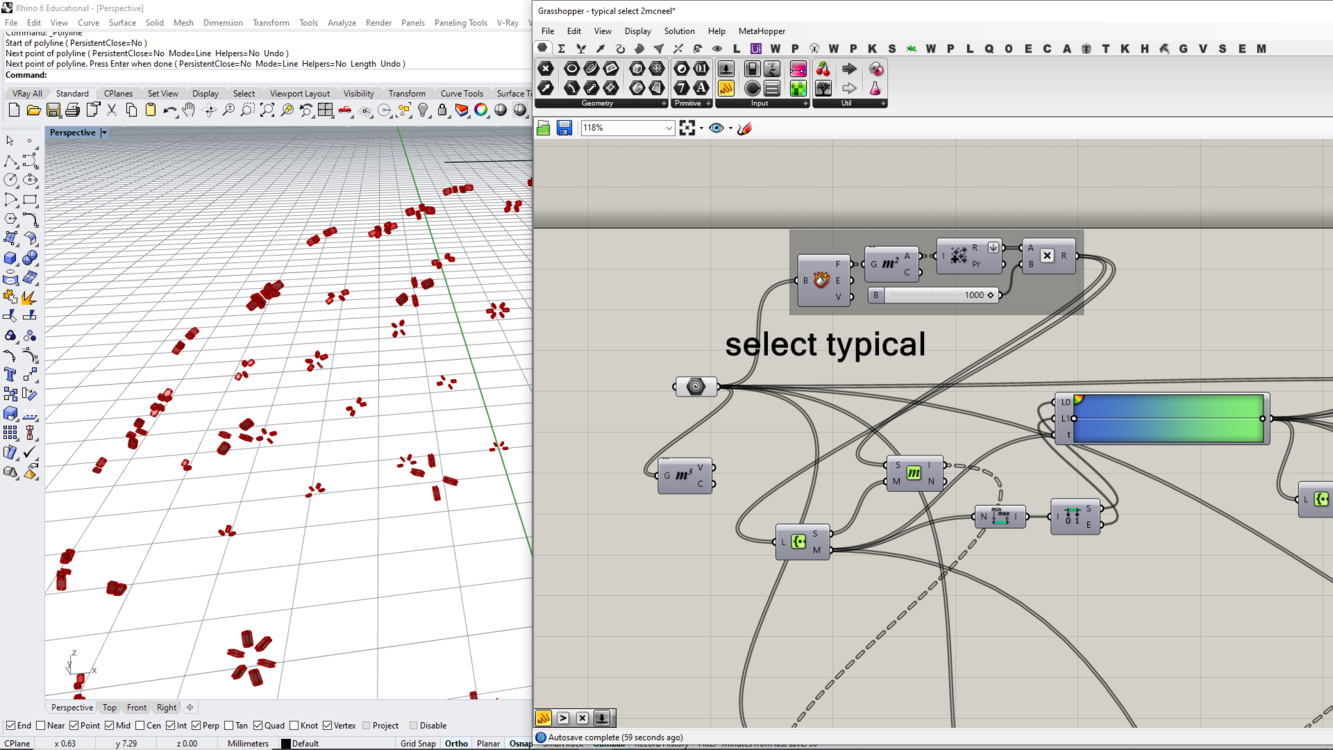This screenshot has width=1333, height=750.
Task: Enable the Near osnap checkbox
Action: tap(41, 726)
